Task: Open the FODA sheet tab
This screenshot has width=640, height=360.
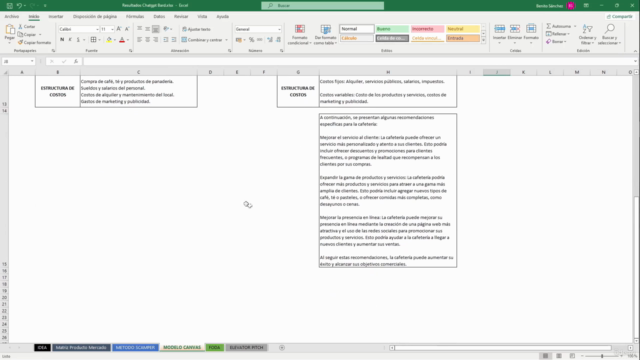Action: coord(215,347)
